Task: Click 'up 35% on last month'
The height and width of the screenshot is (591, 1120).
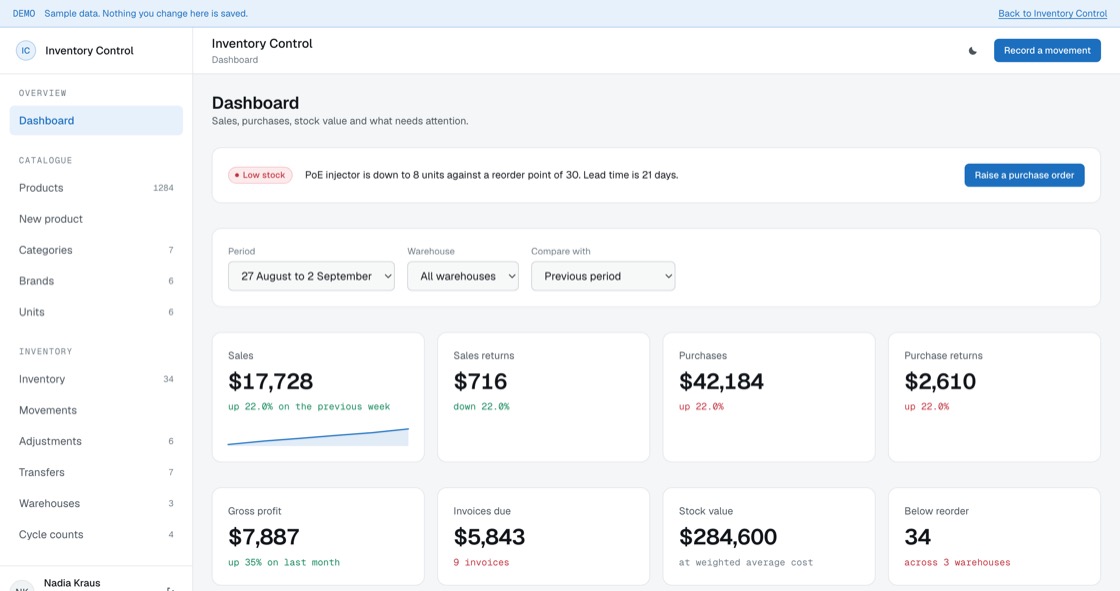Action: (284, 562)
